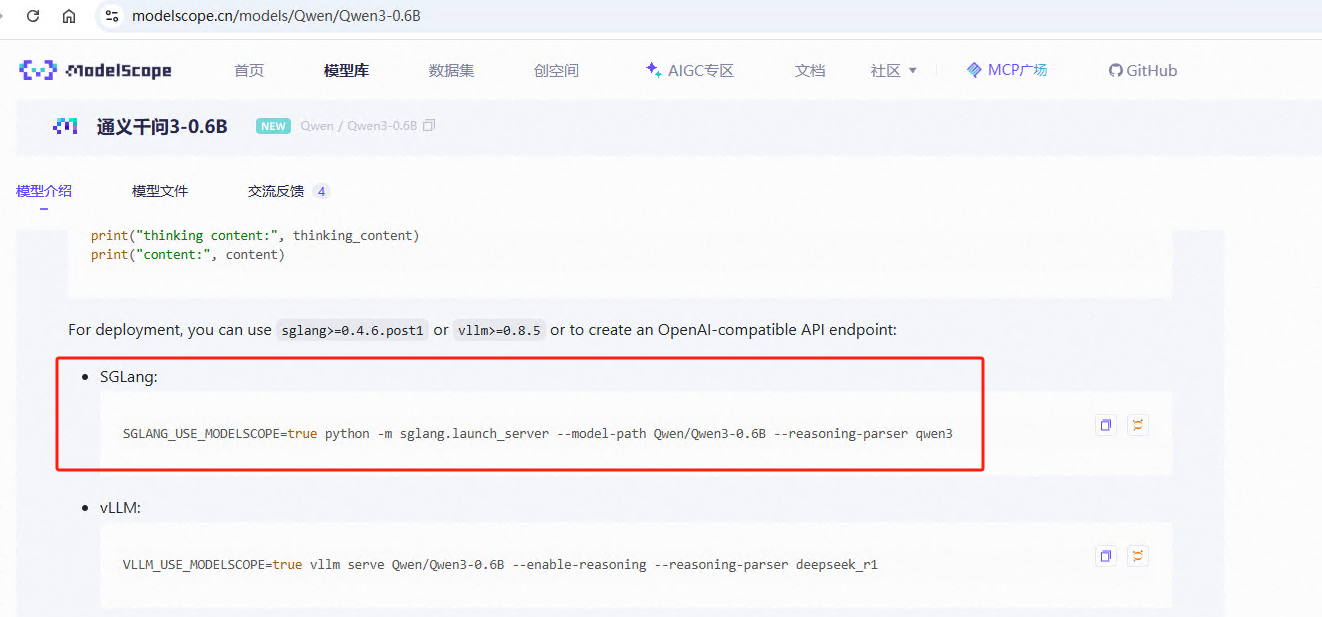Open the AIGC专区 section
The width and height of the screenshot is (1322, 617).
[690, 70]
